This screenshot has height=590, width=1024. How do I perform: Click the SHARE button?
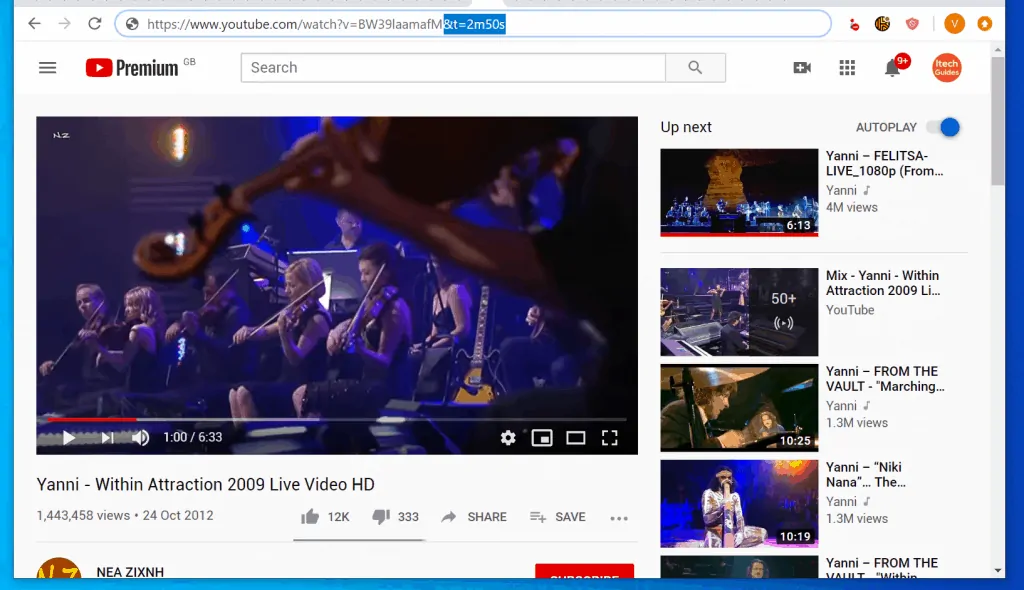tap(474, 517)
